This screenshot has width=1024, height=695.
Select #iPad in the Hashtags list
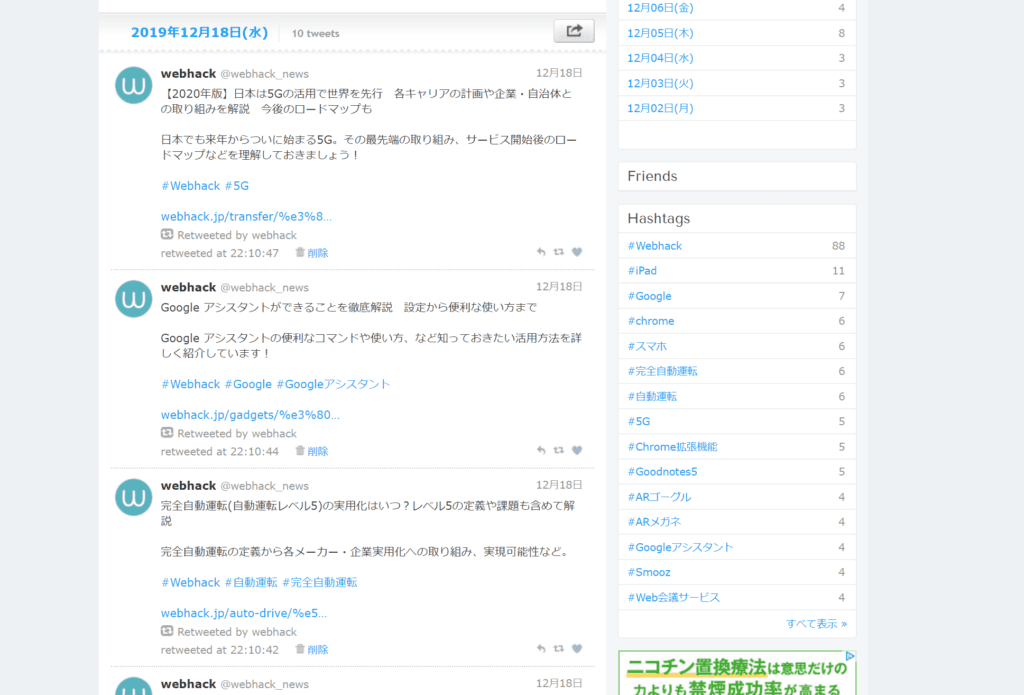point(642,271)
